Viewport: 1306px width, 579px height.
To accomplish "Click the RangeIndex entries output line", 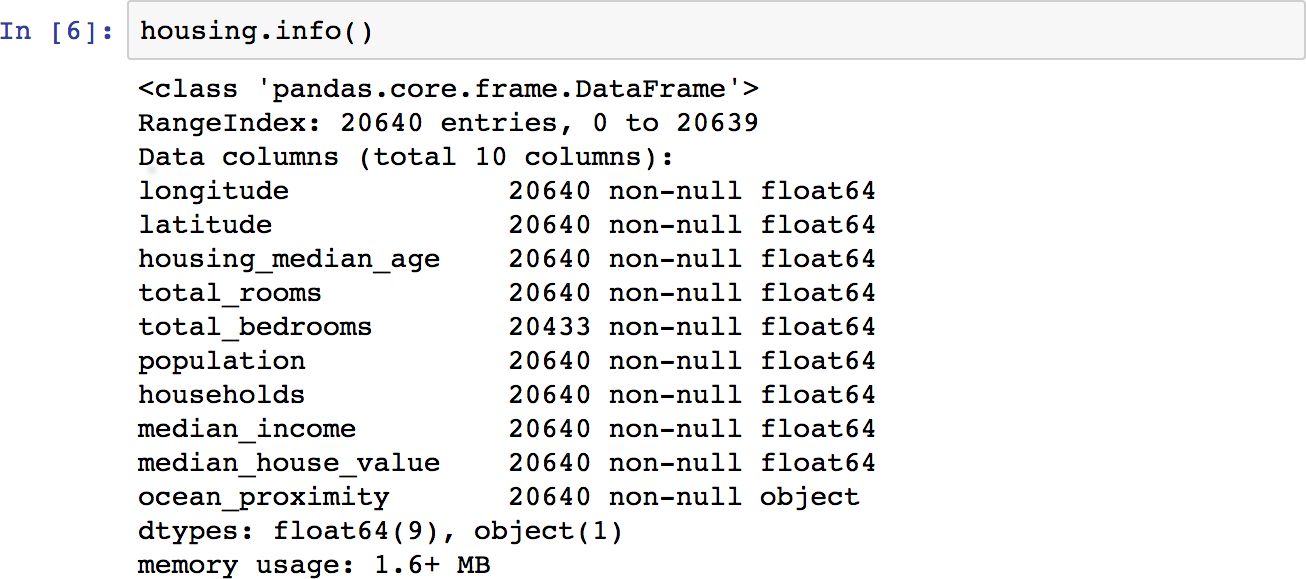I will click(448, 123).
